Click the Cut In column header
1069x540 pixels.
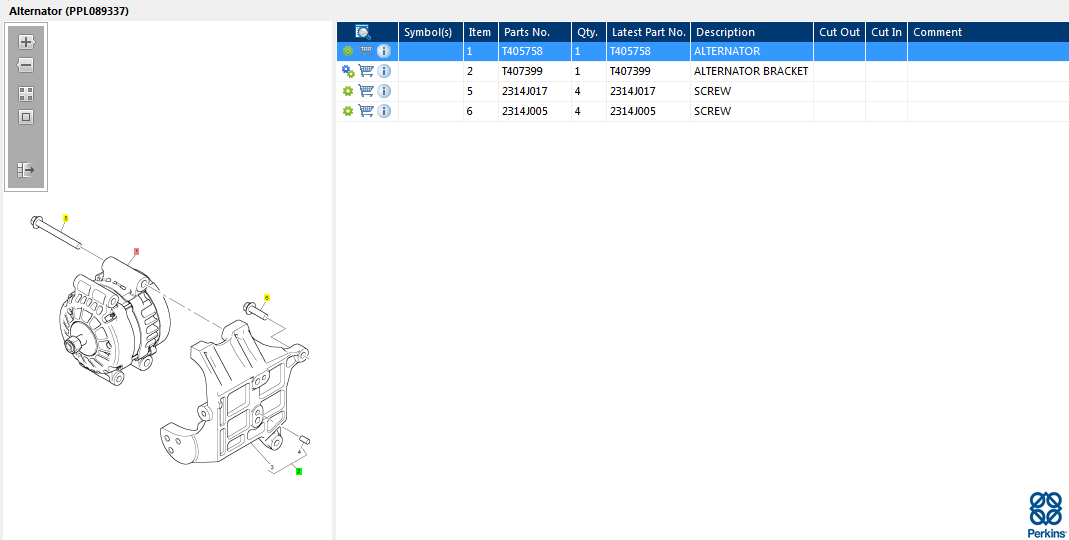point(886,32)
